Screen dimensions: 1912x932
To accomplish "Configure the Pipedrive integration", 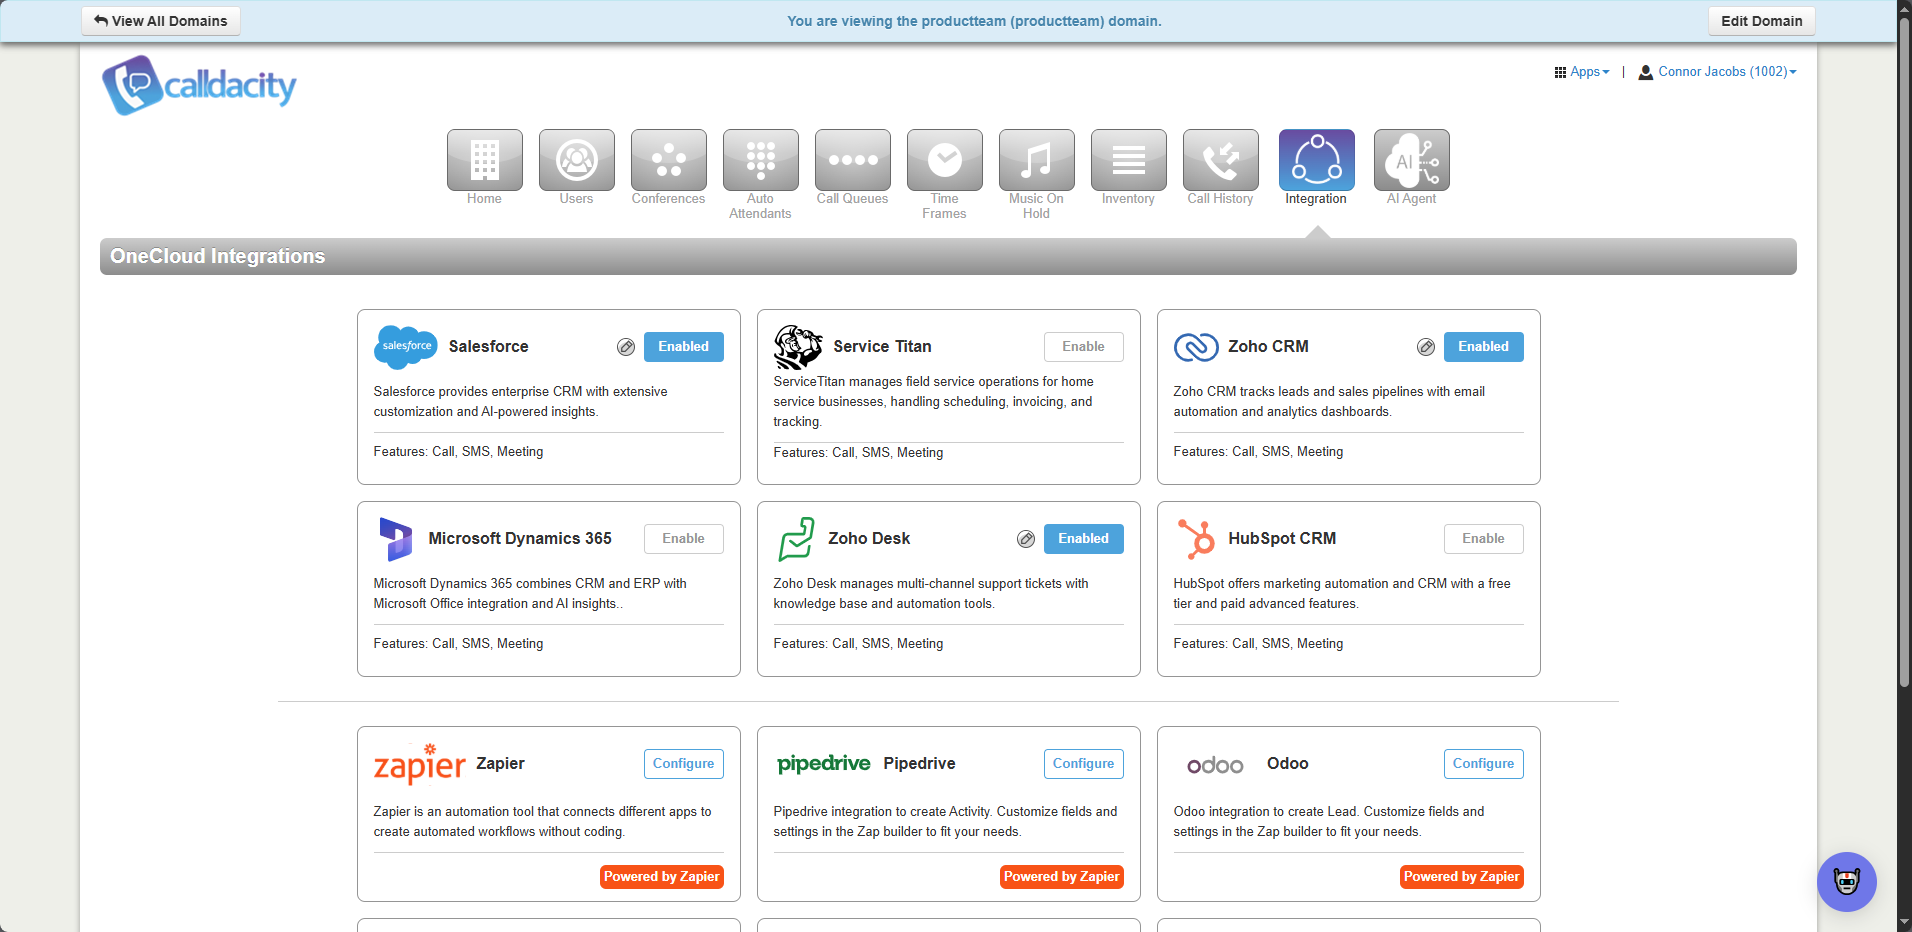I will coord(1083,764).
